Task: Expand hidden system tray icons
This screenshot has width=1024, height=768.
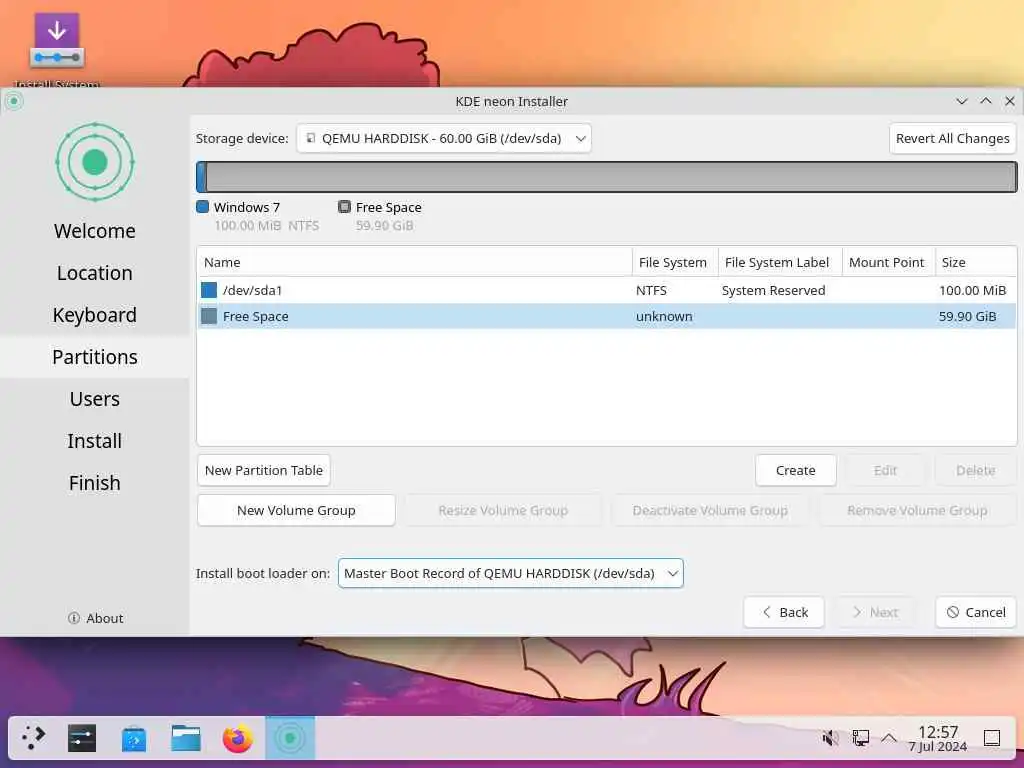Action: 889,738
